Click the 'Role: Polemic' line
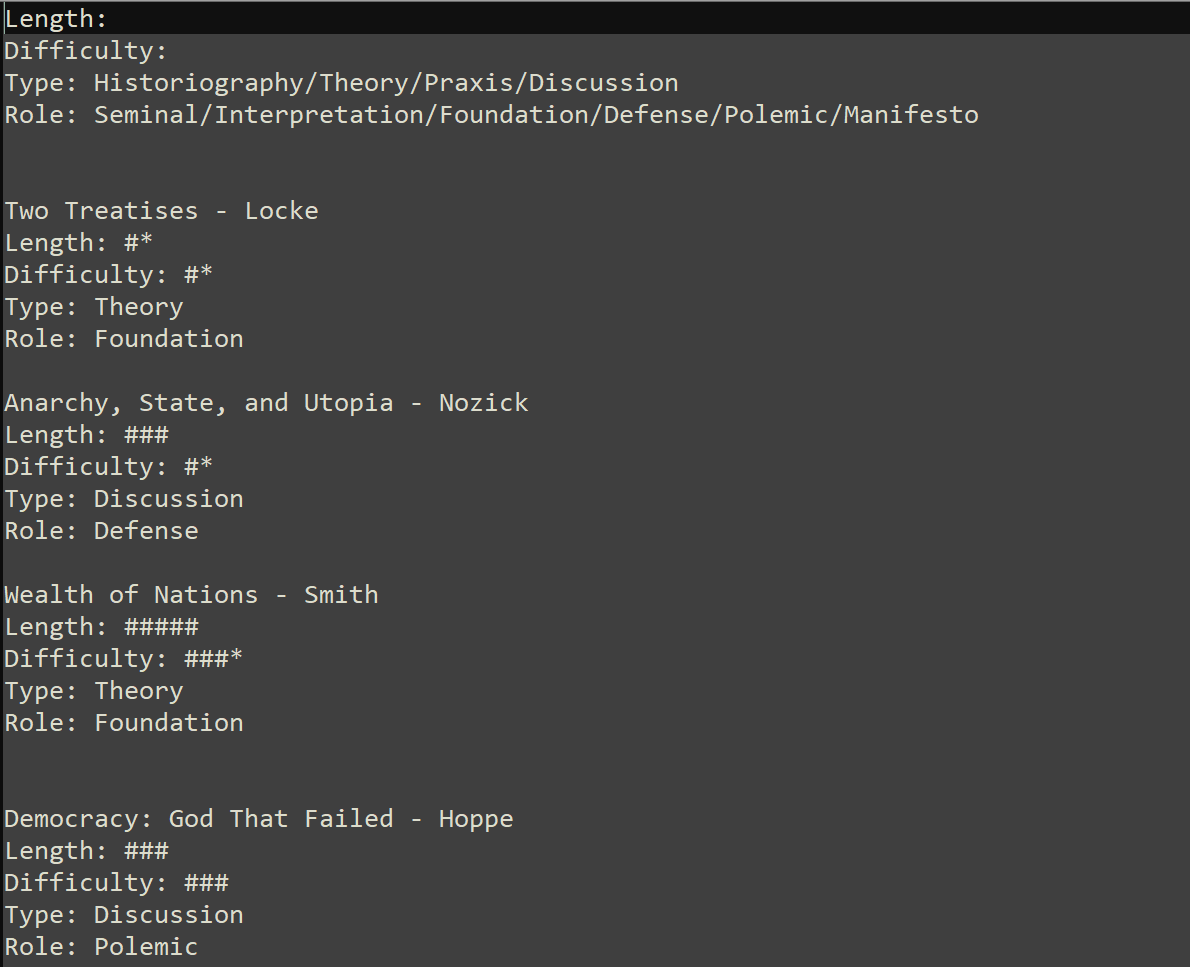Screen dimensions: 1190x967 coord(101,947)
